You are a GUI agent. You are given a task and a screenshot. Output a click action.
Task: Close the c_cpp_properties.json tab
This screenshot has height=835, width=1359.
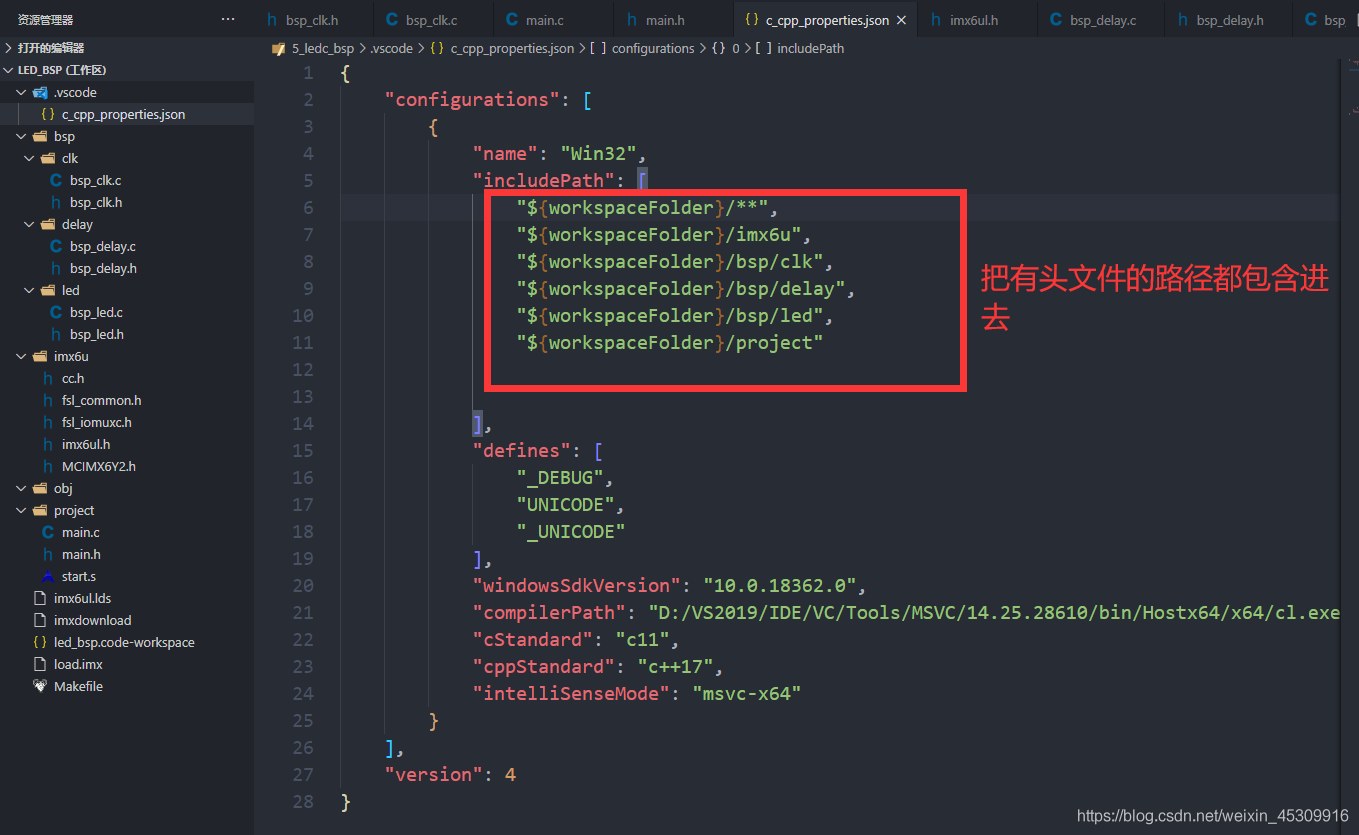(x=902, y=20)
